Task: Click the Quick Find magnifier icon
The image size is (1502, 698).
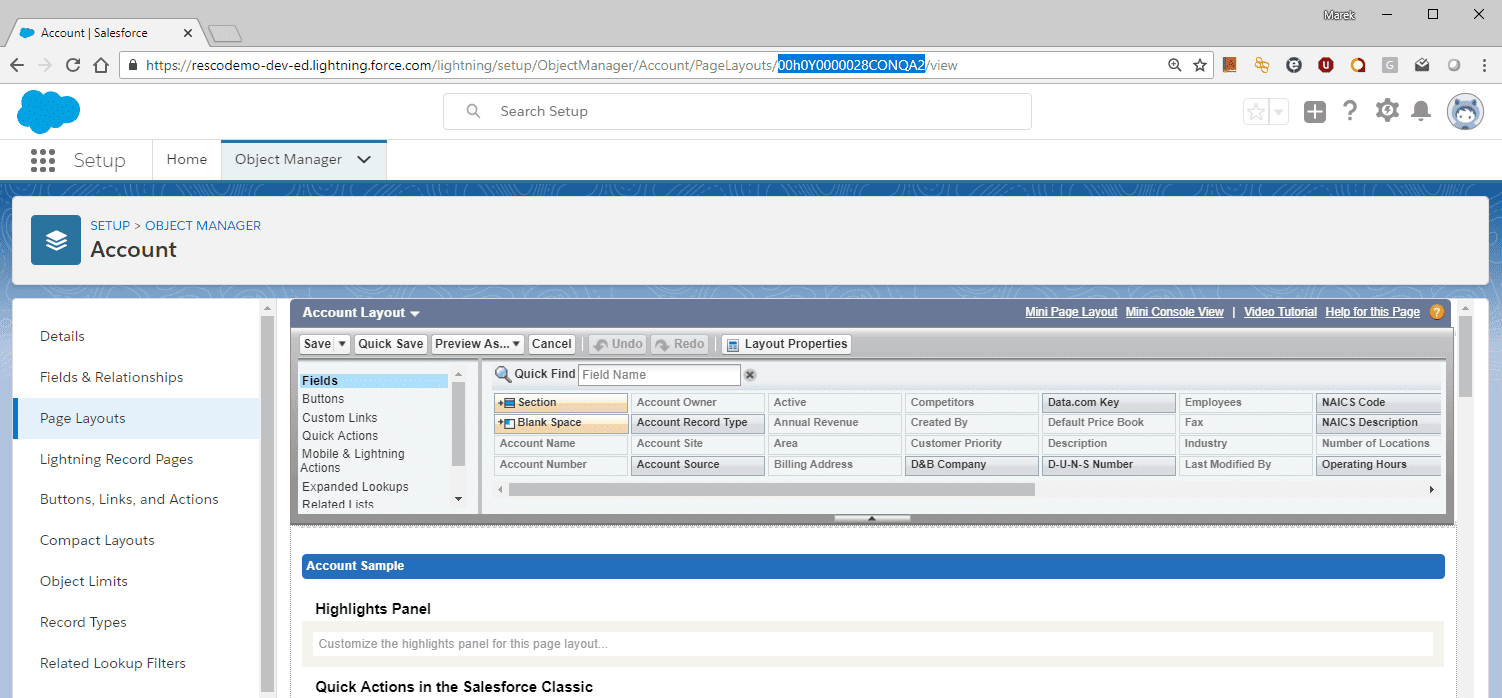Action: (x=503, y=374)
